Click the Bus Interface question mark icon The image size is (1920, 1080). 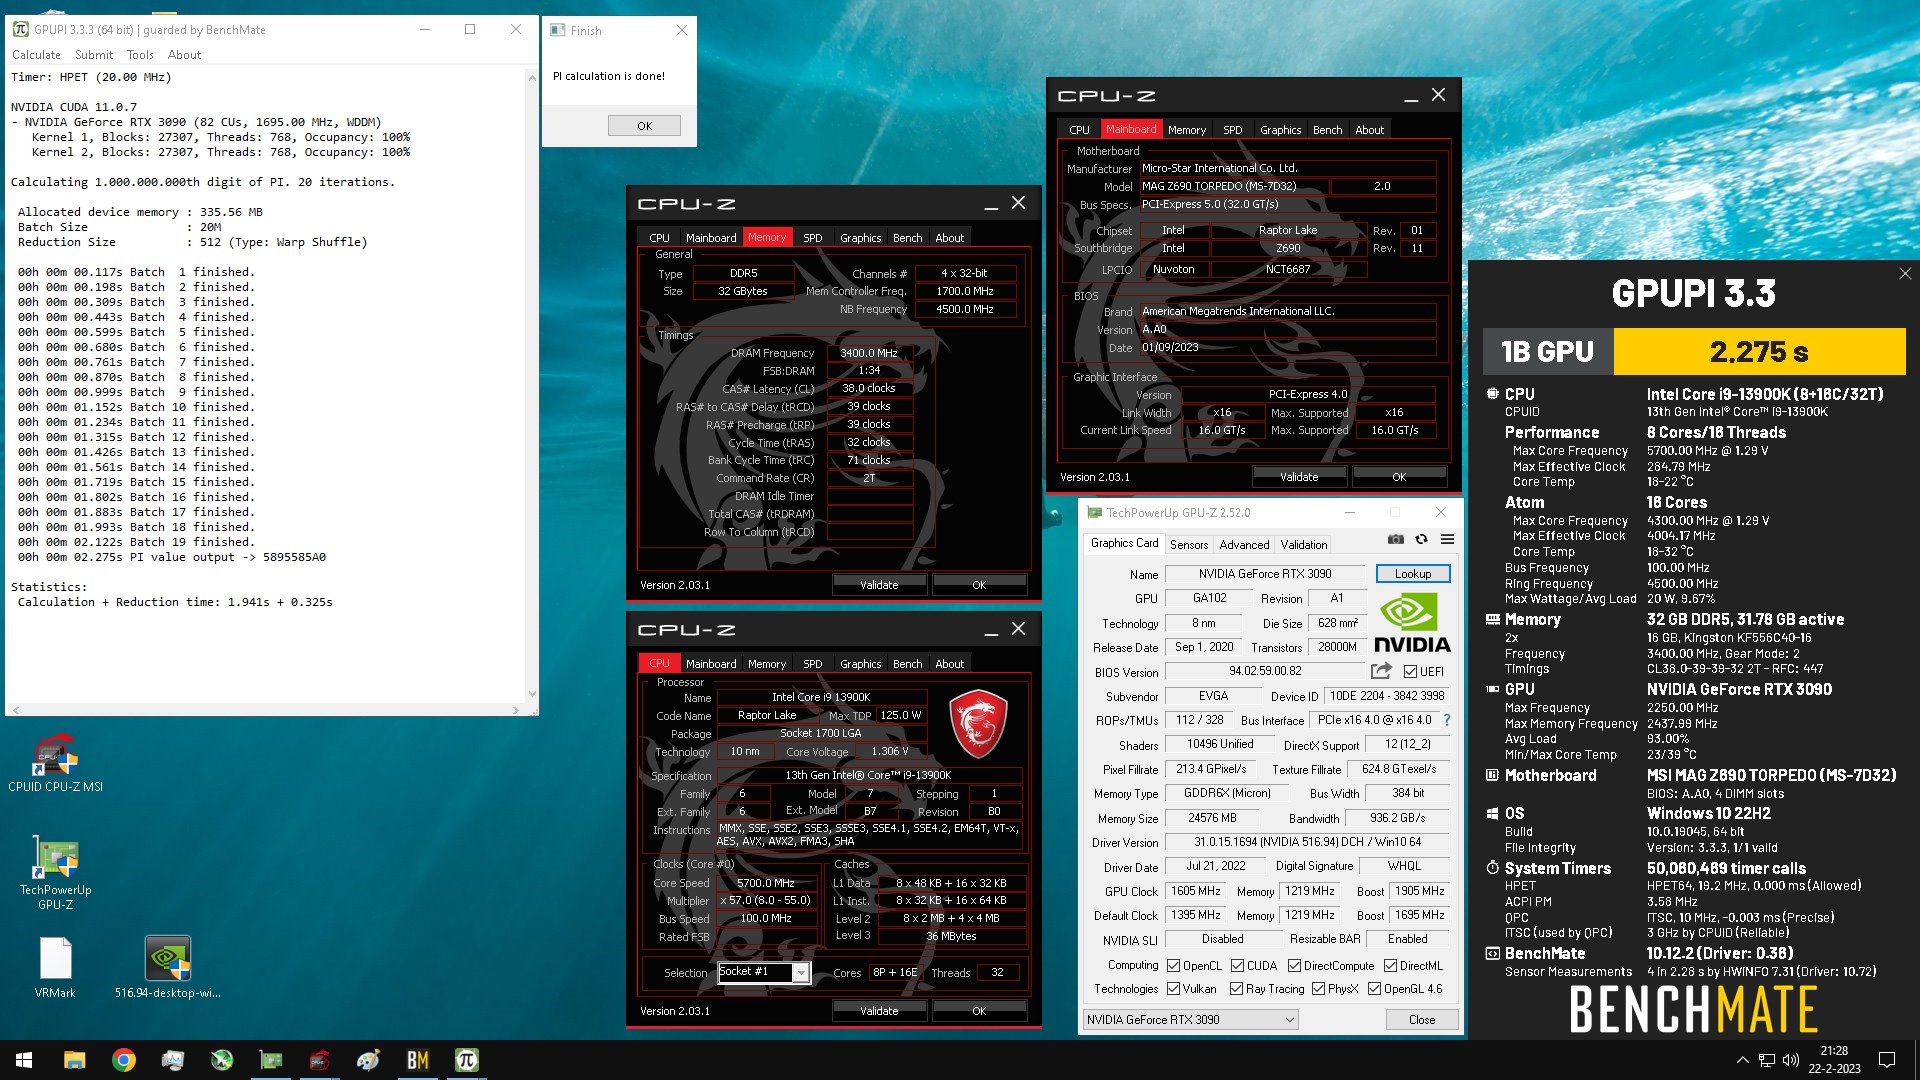[x=1447, y=720]
